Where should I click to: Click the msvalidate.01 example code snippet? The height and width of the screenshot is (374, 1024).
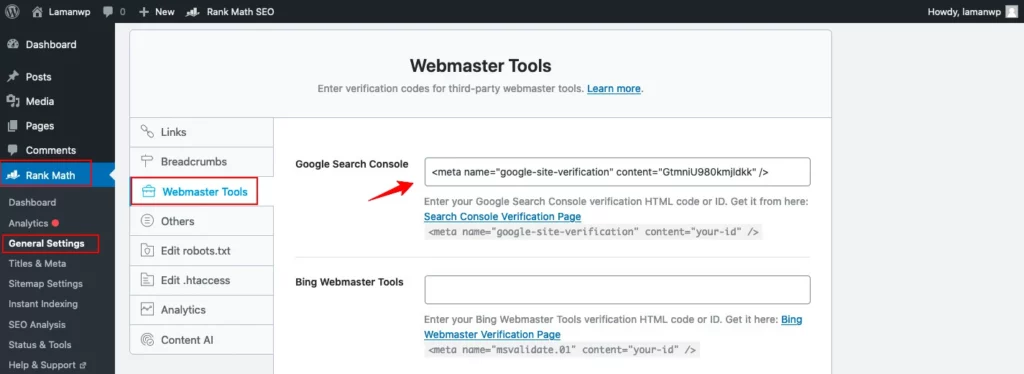click(x=562, y=350)
